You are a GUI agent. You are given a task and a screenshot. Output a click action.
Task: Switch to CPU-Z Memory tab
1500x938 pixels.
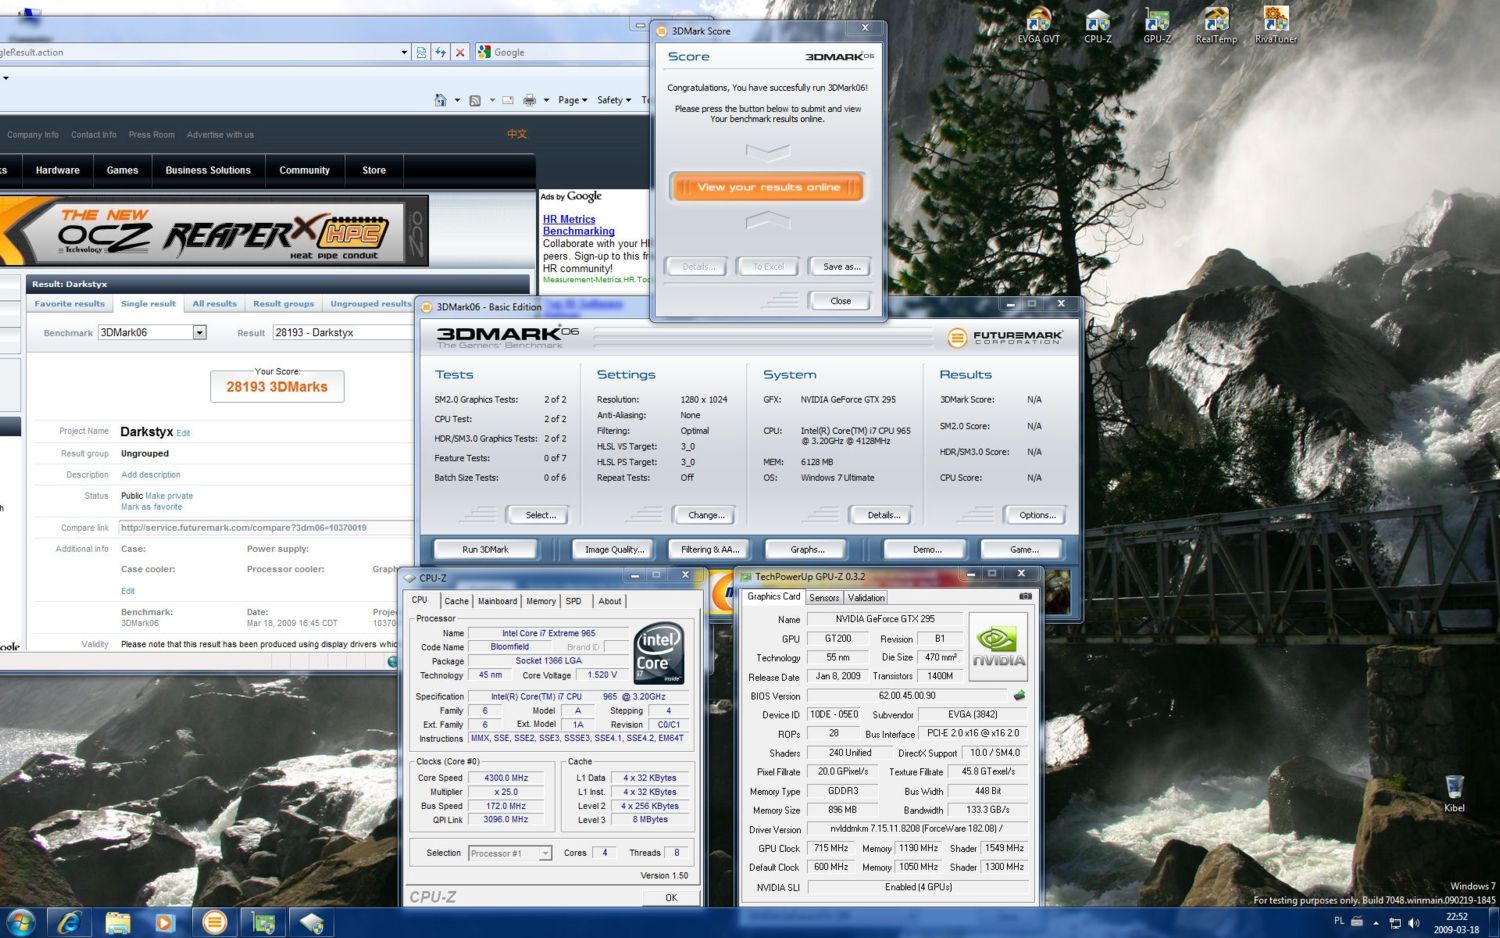pyautogui.click(x=541, y=601)
